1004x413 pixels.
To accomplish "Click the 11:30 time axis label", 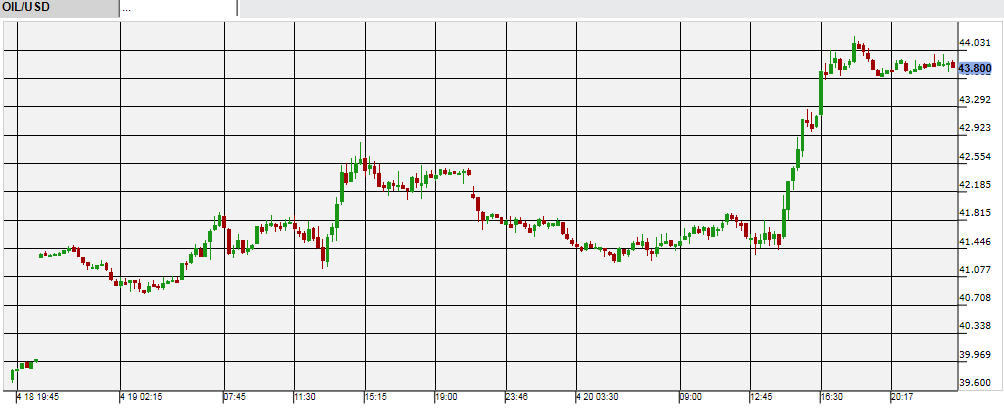I will [305, 397].
